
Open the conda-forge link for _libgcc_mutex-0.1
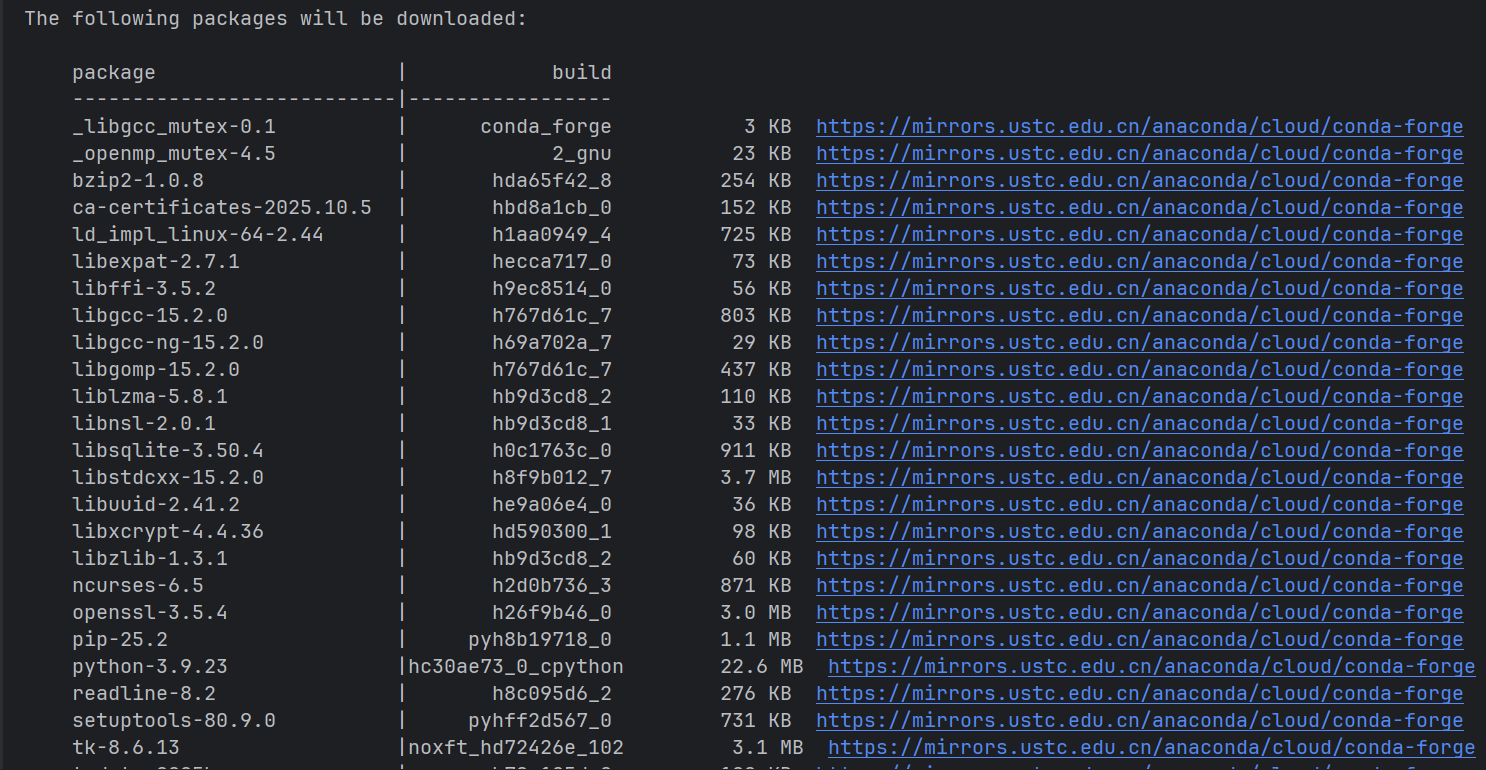1140,127
